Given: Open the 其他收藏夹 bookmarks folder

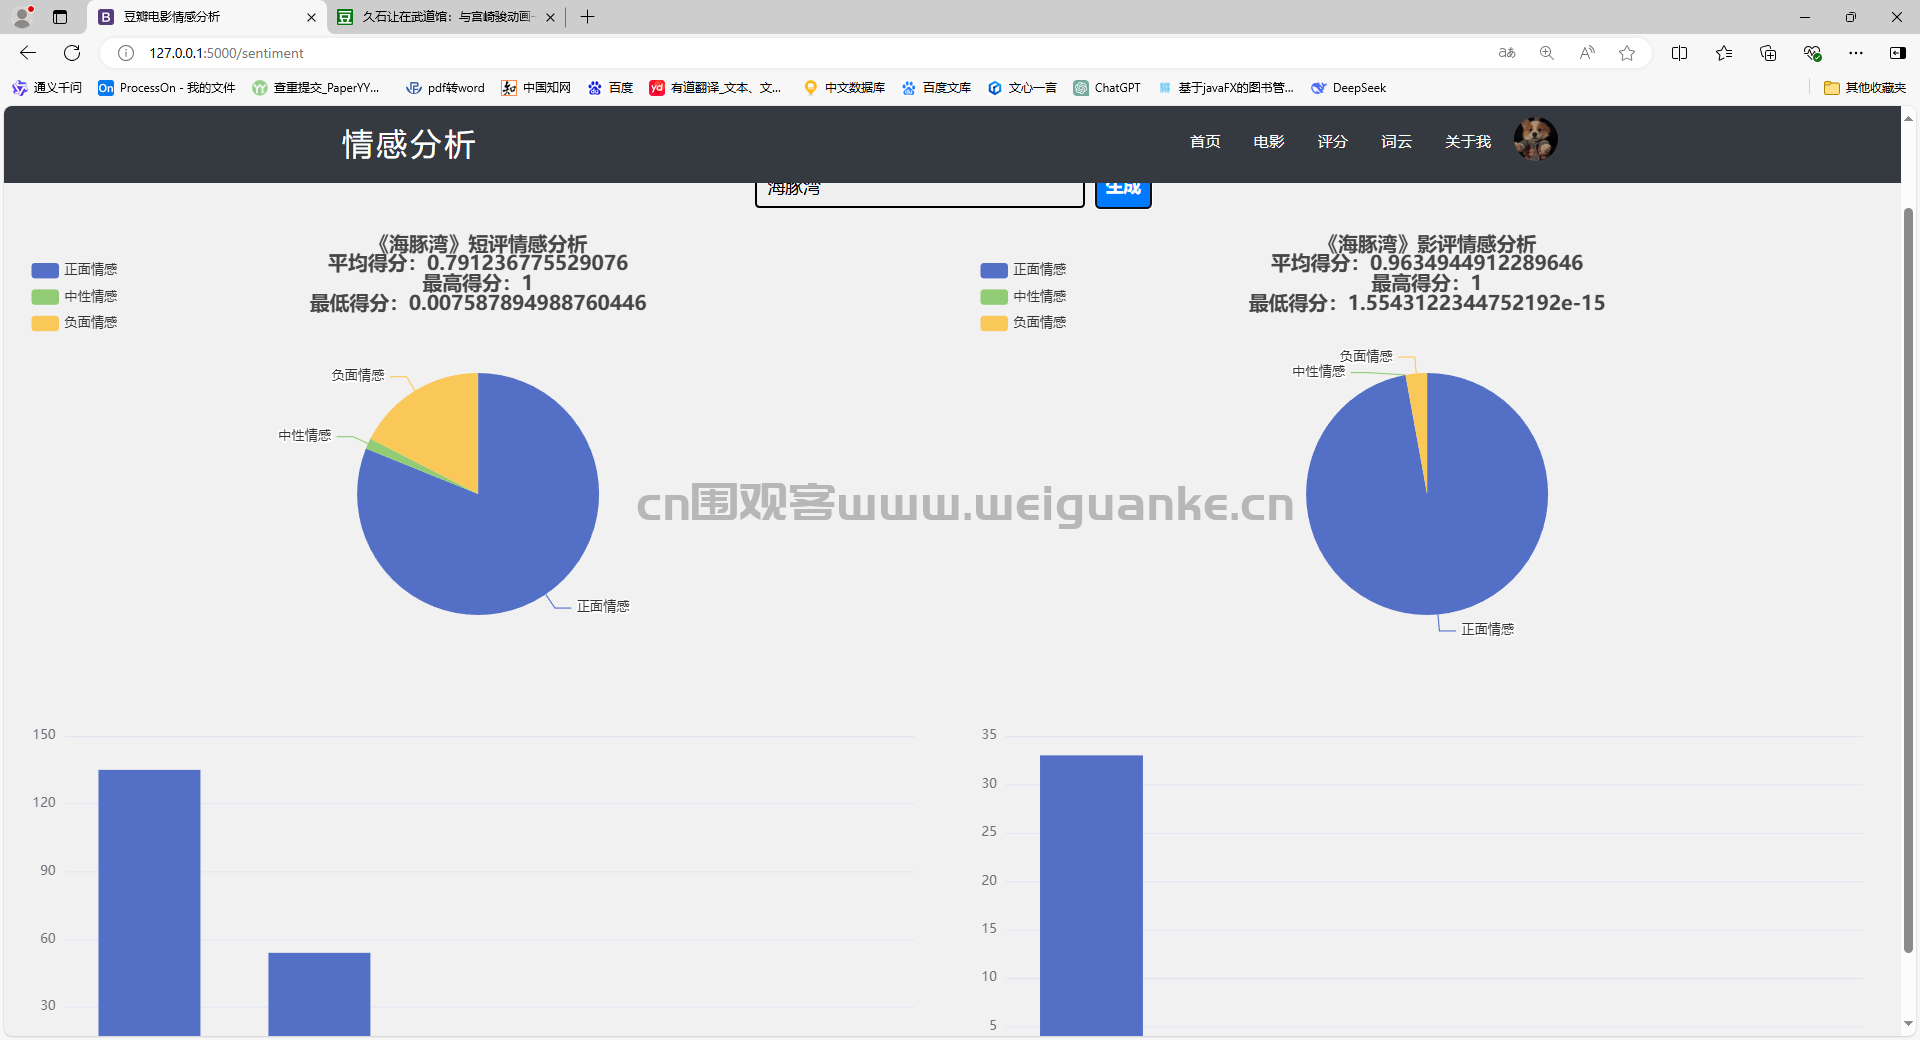Looking at the screenshot, I should coord(1865,88).
